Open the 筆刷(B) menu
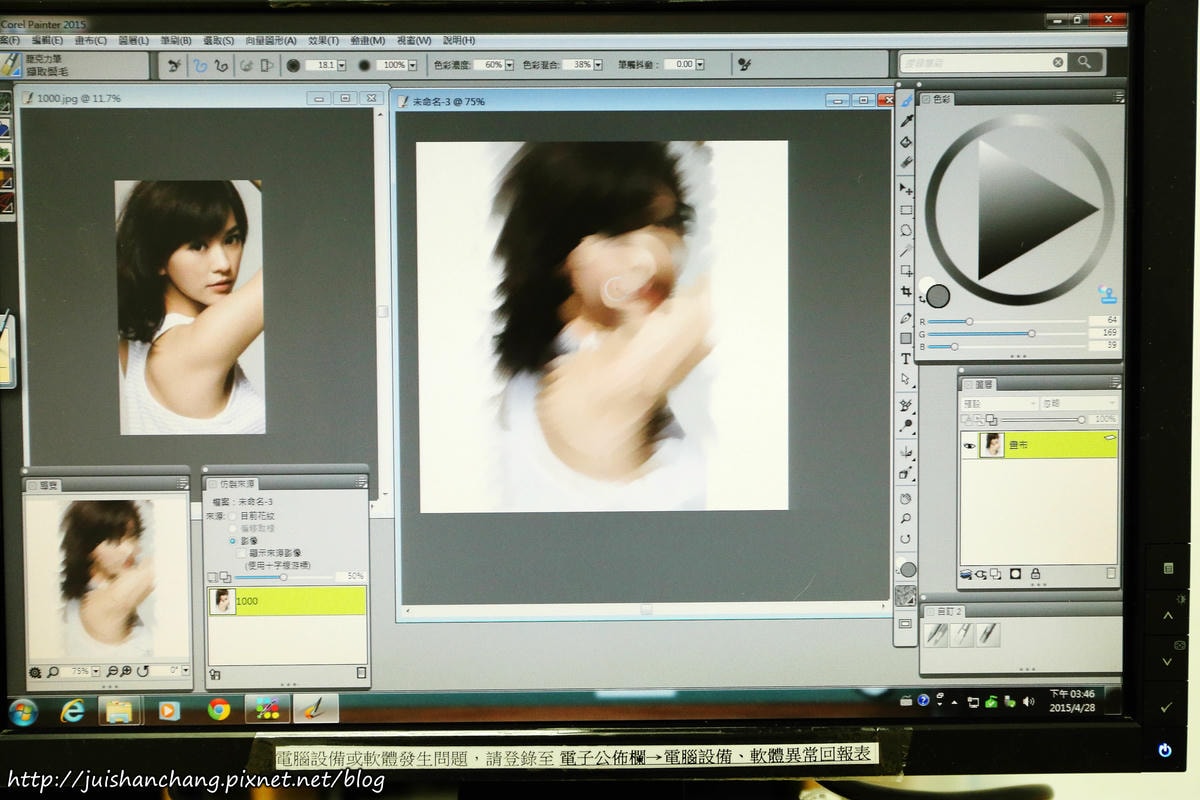This screenshot has width=1200, height=800. pos(175,41)
